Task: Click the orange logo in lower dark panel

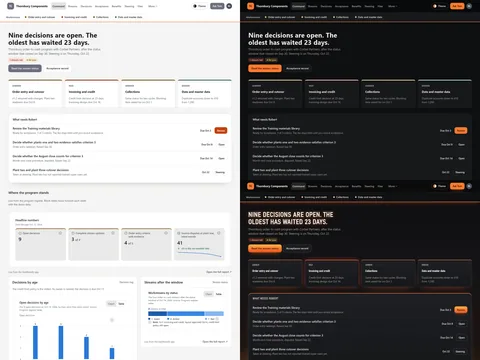Action: [251, 186]
